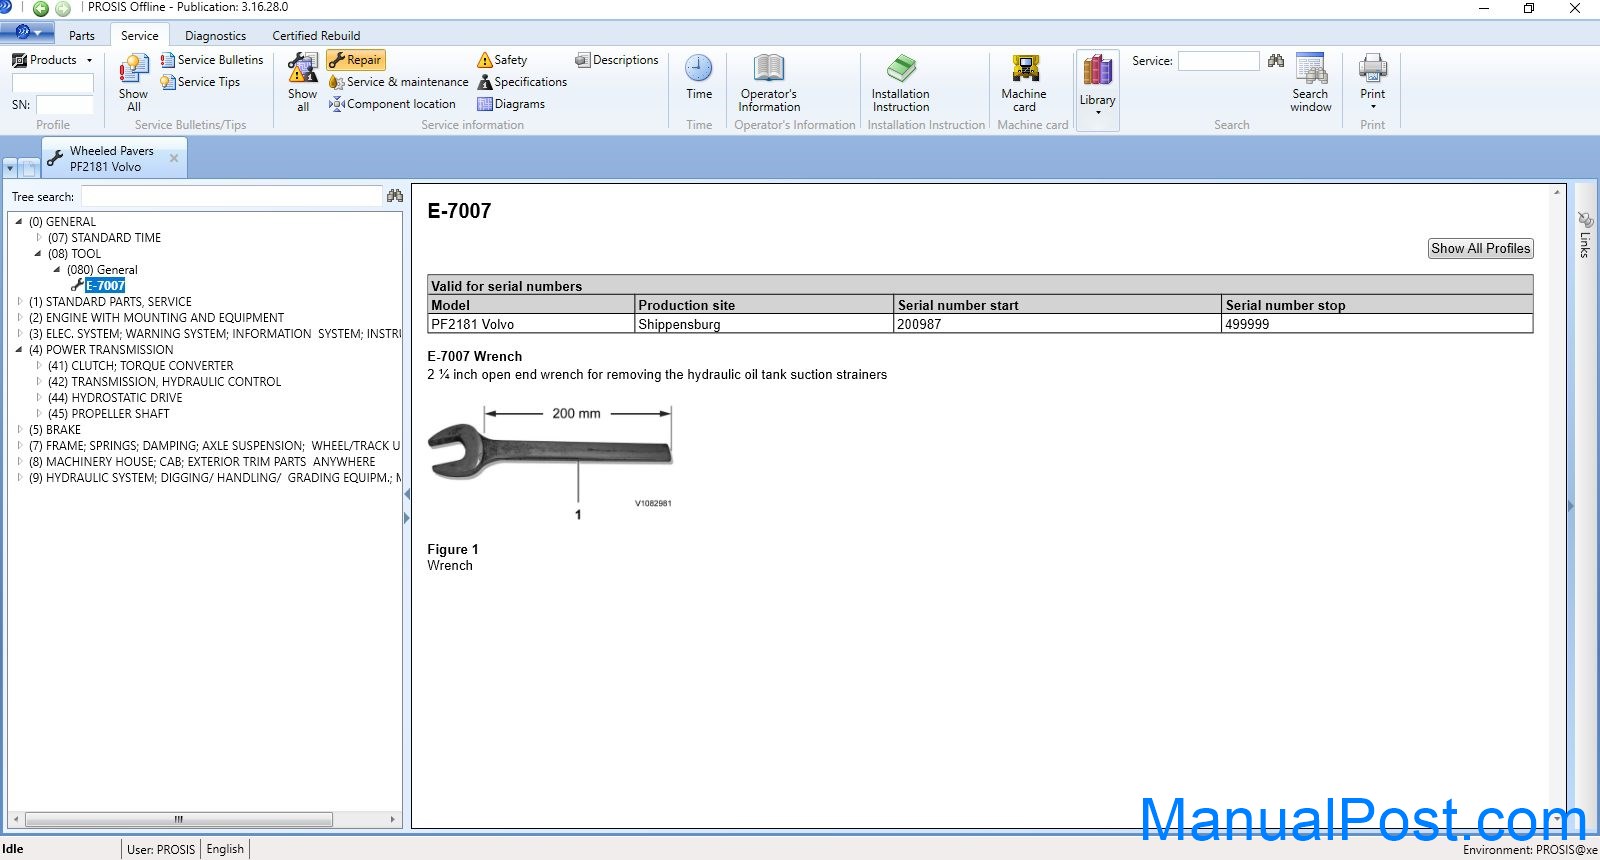Click binoculars icon beside Tree search
Image resolution: width=1600 pixels, height=860 pixels.
[x=395, y=196]
